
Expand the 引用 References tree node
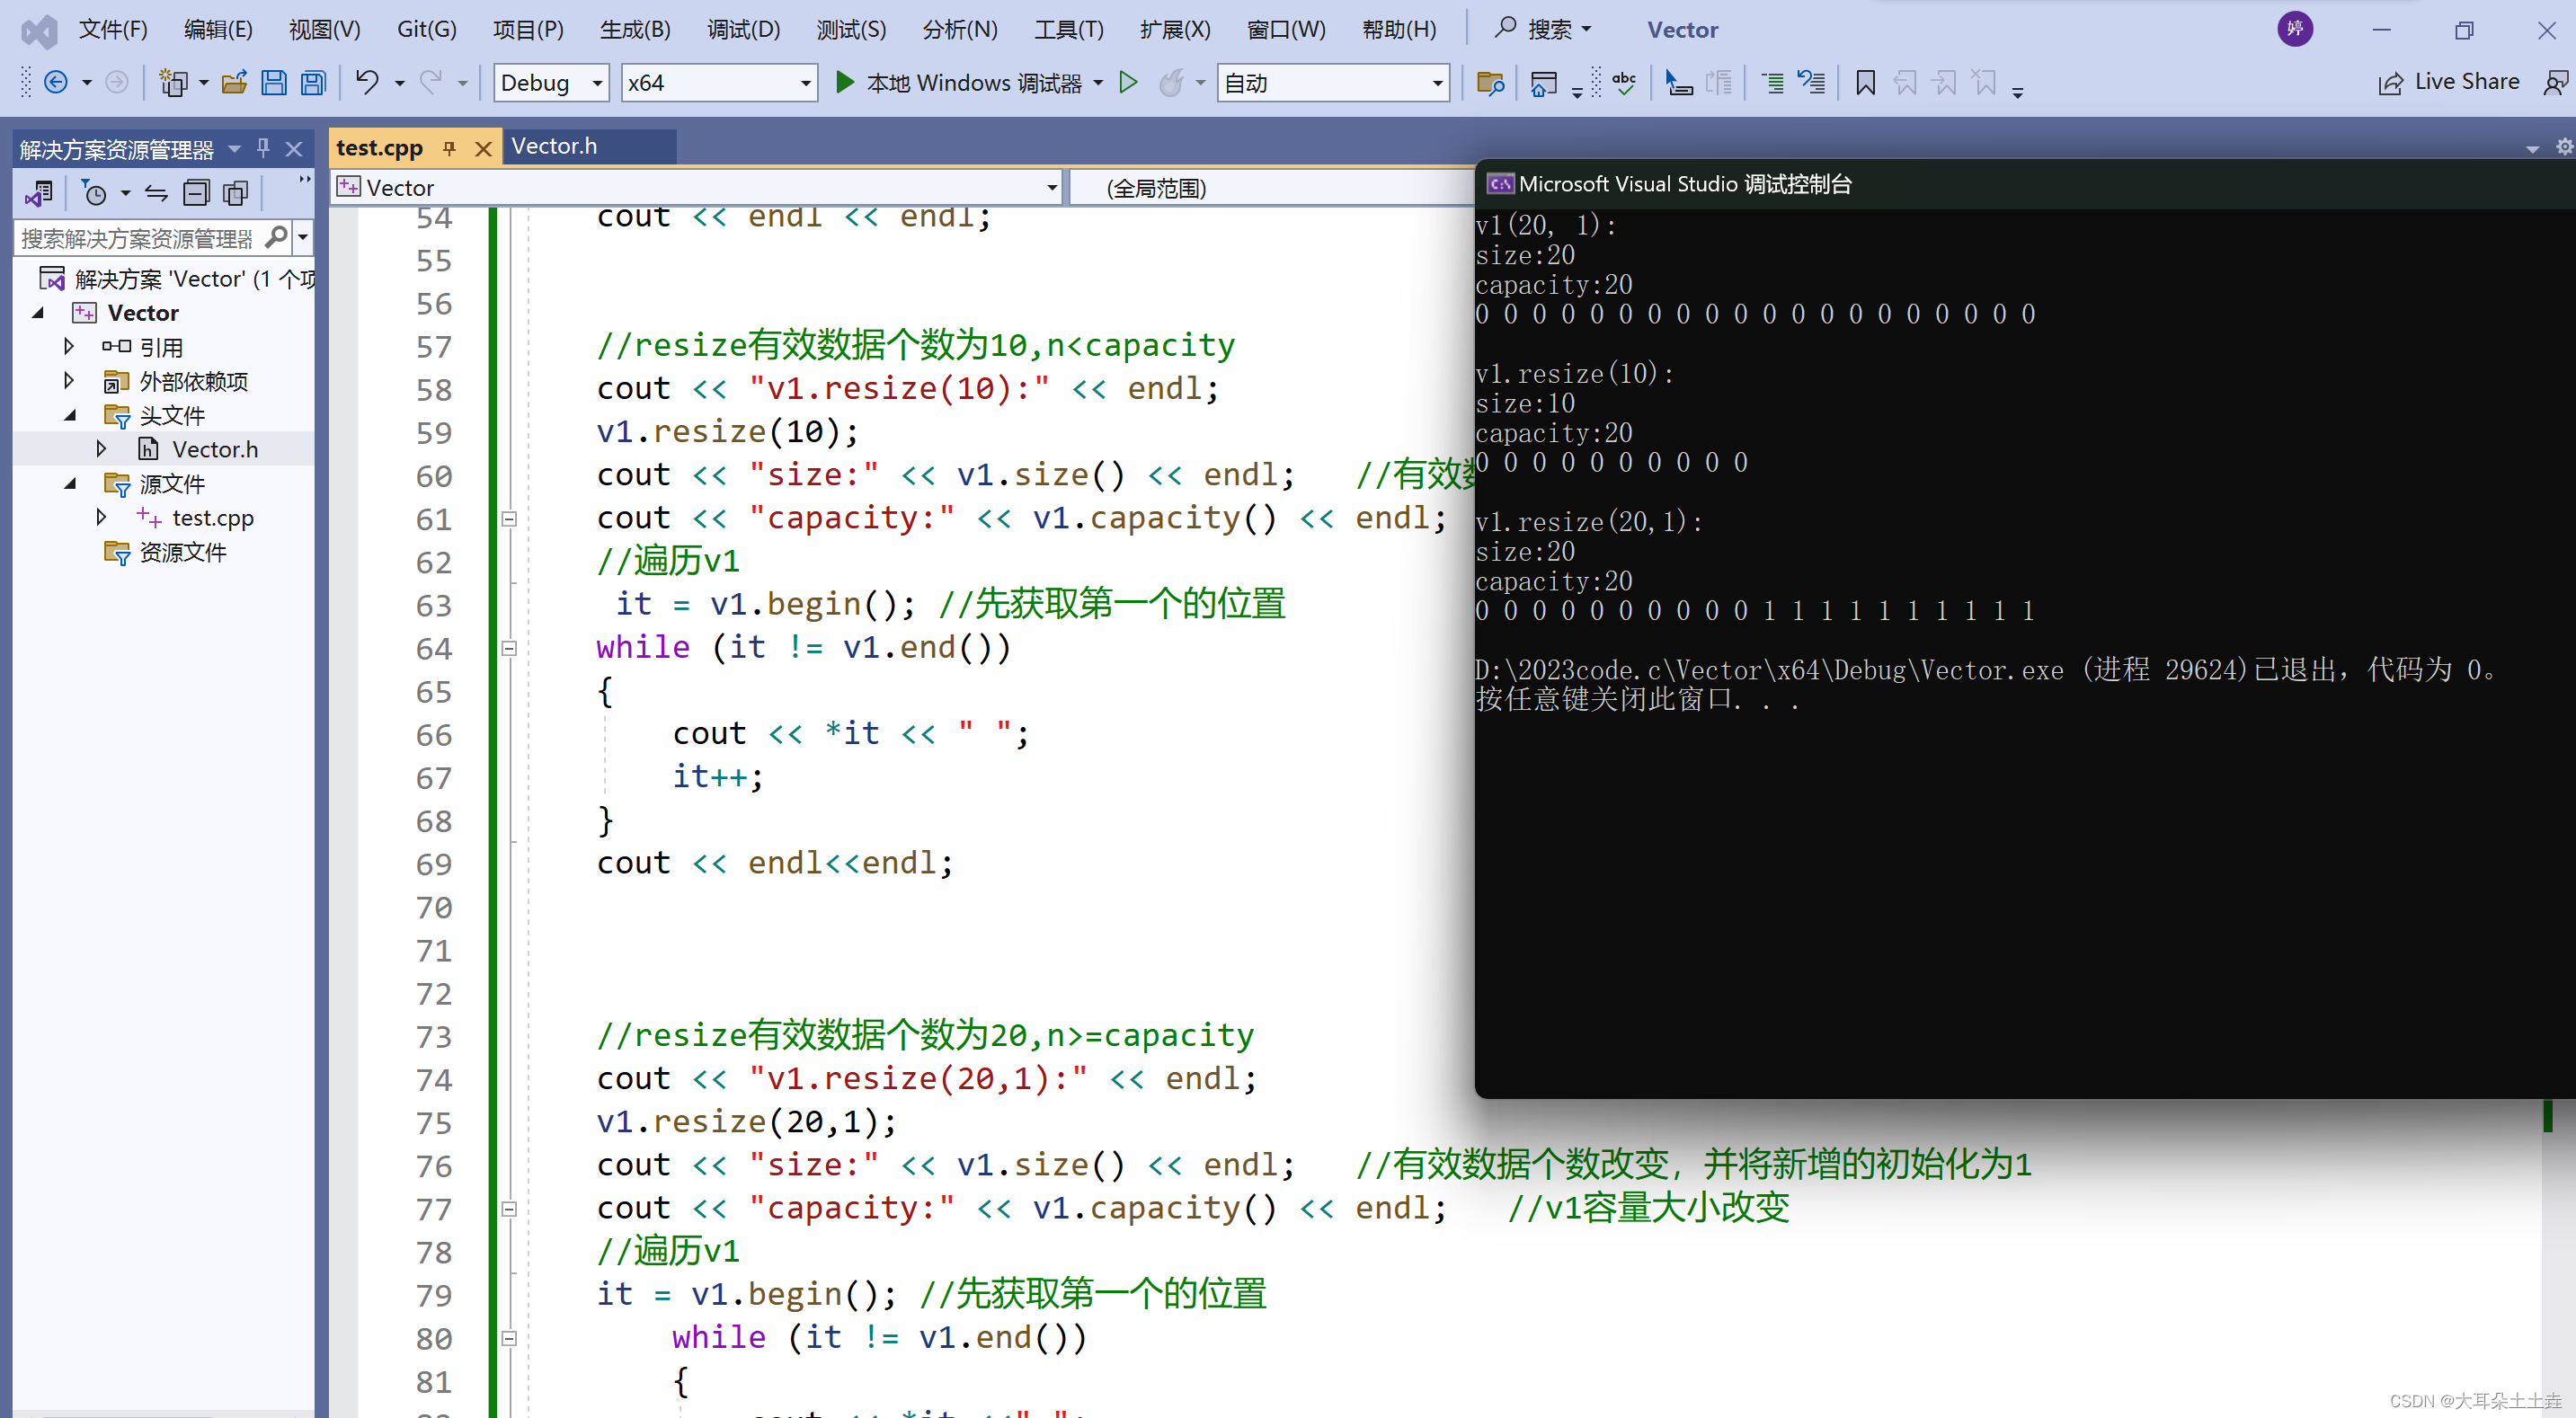point(69,347)
